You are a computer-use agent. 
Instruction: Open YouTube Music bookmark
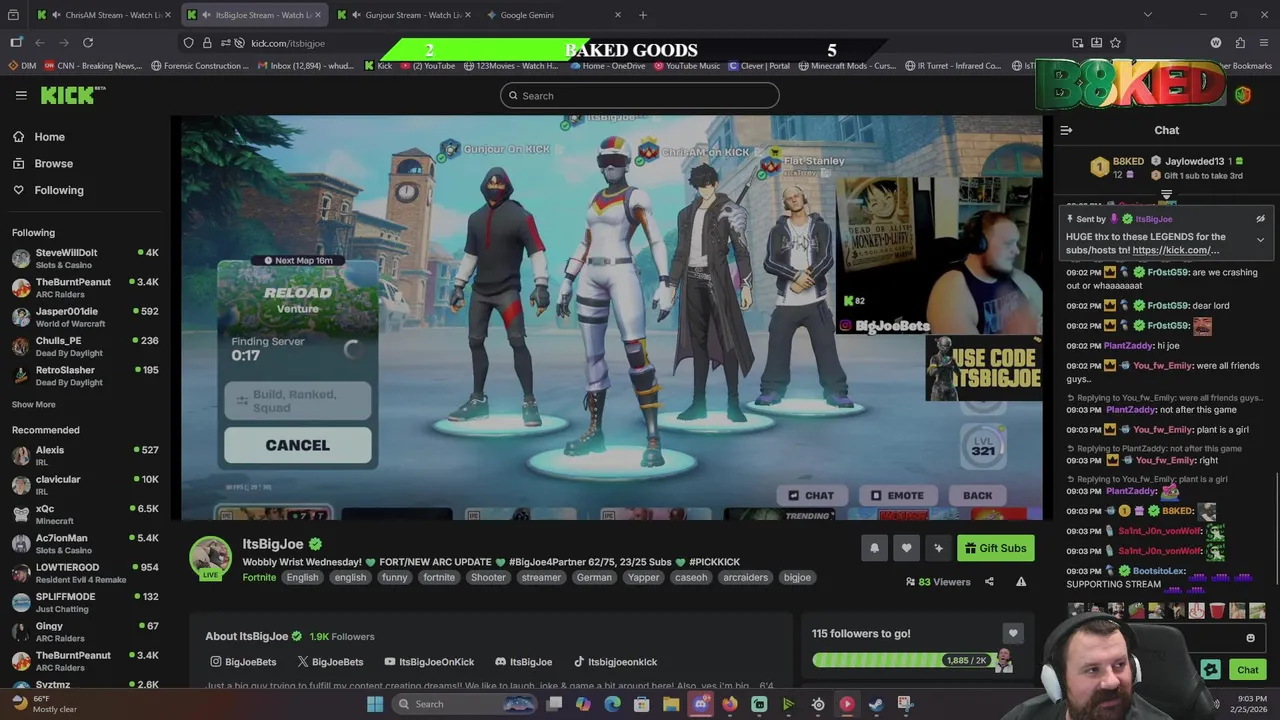pos(687,66)
